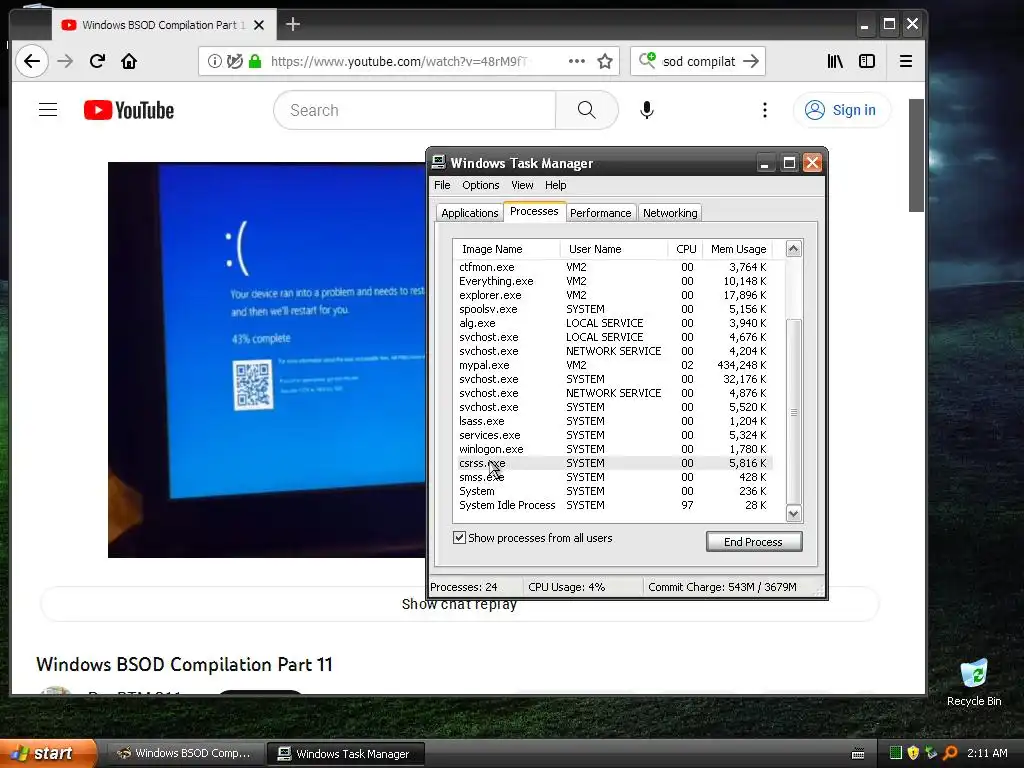Show site information icon in address bar
The image size is (1024, 768).
point(214,61)
